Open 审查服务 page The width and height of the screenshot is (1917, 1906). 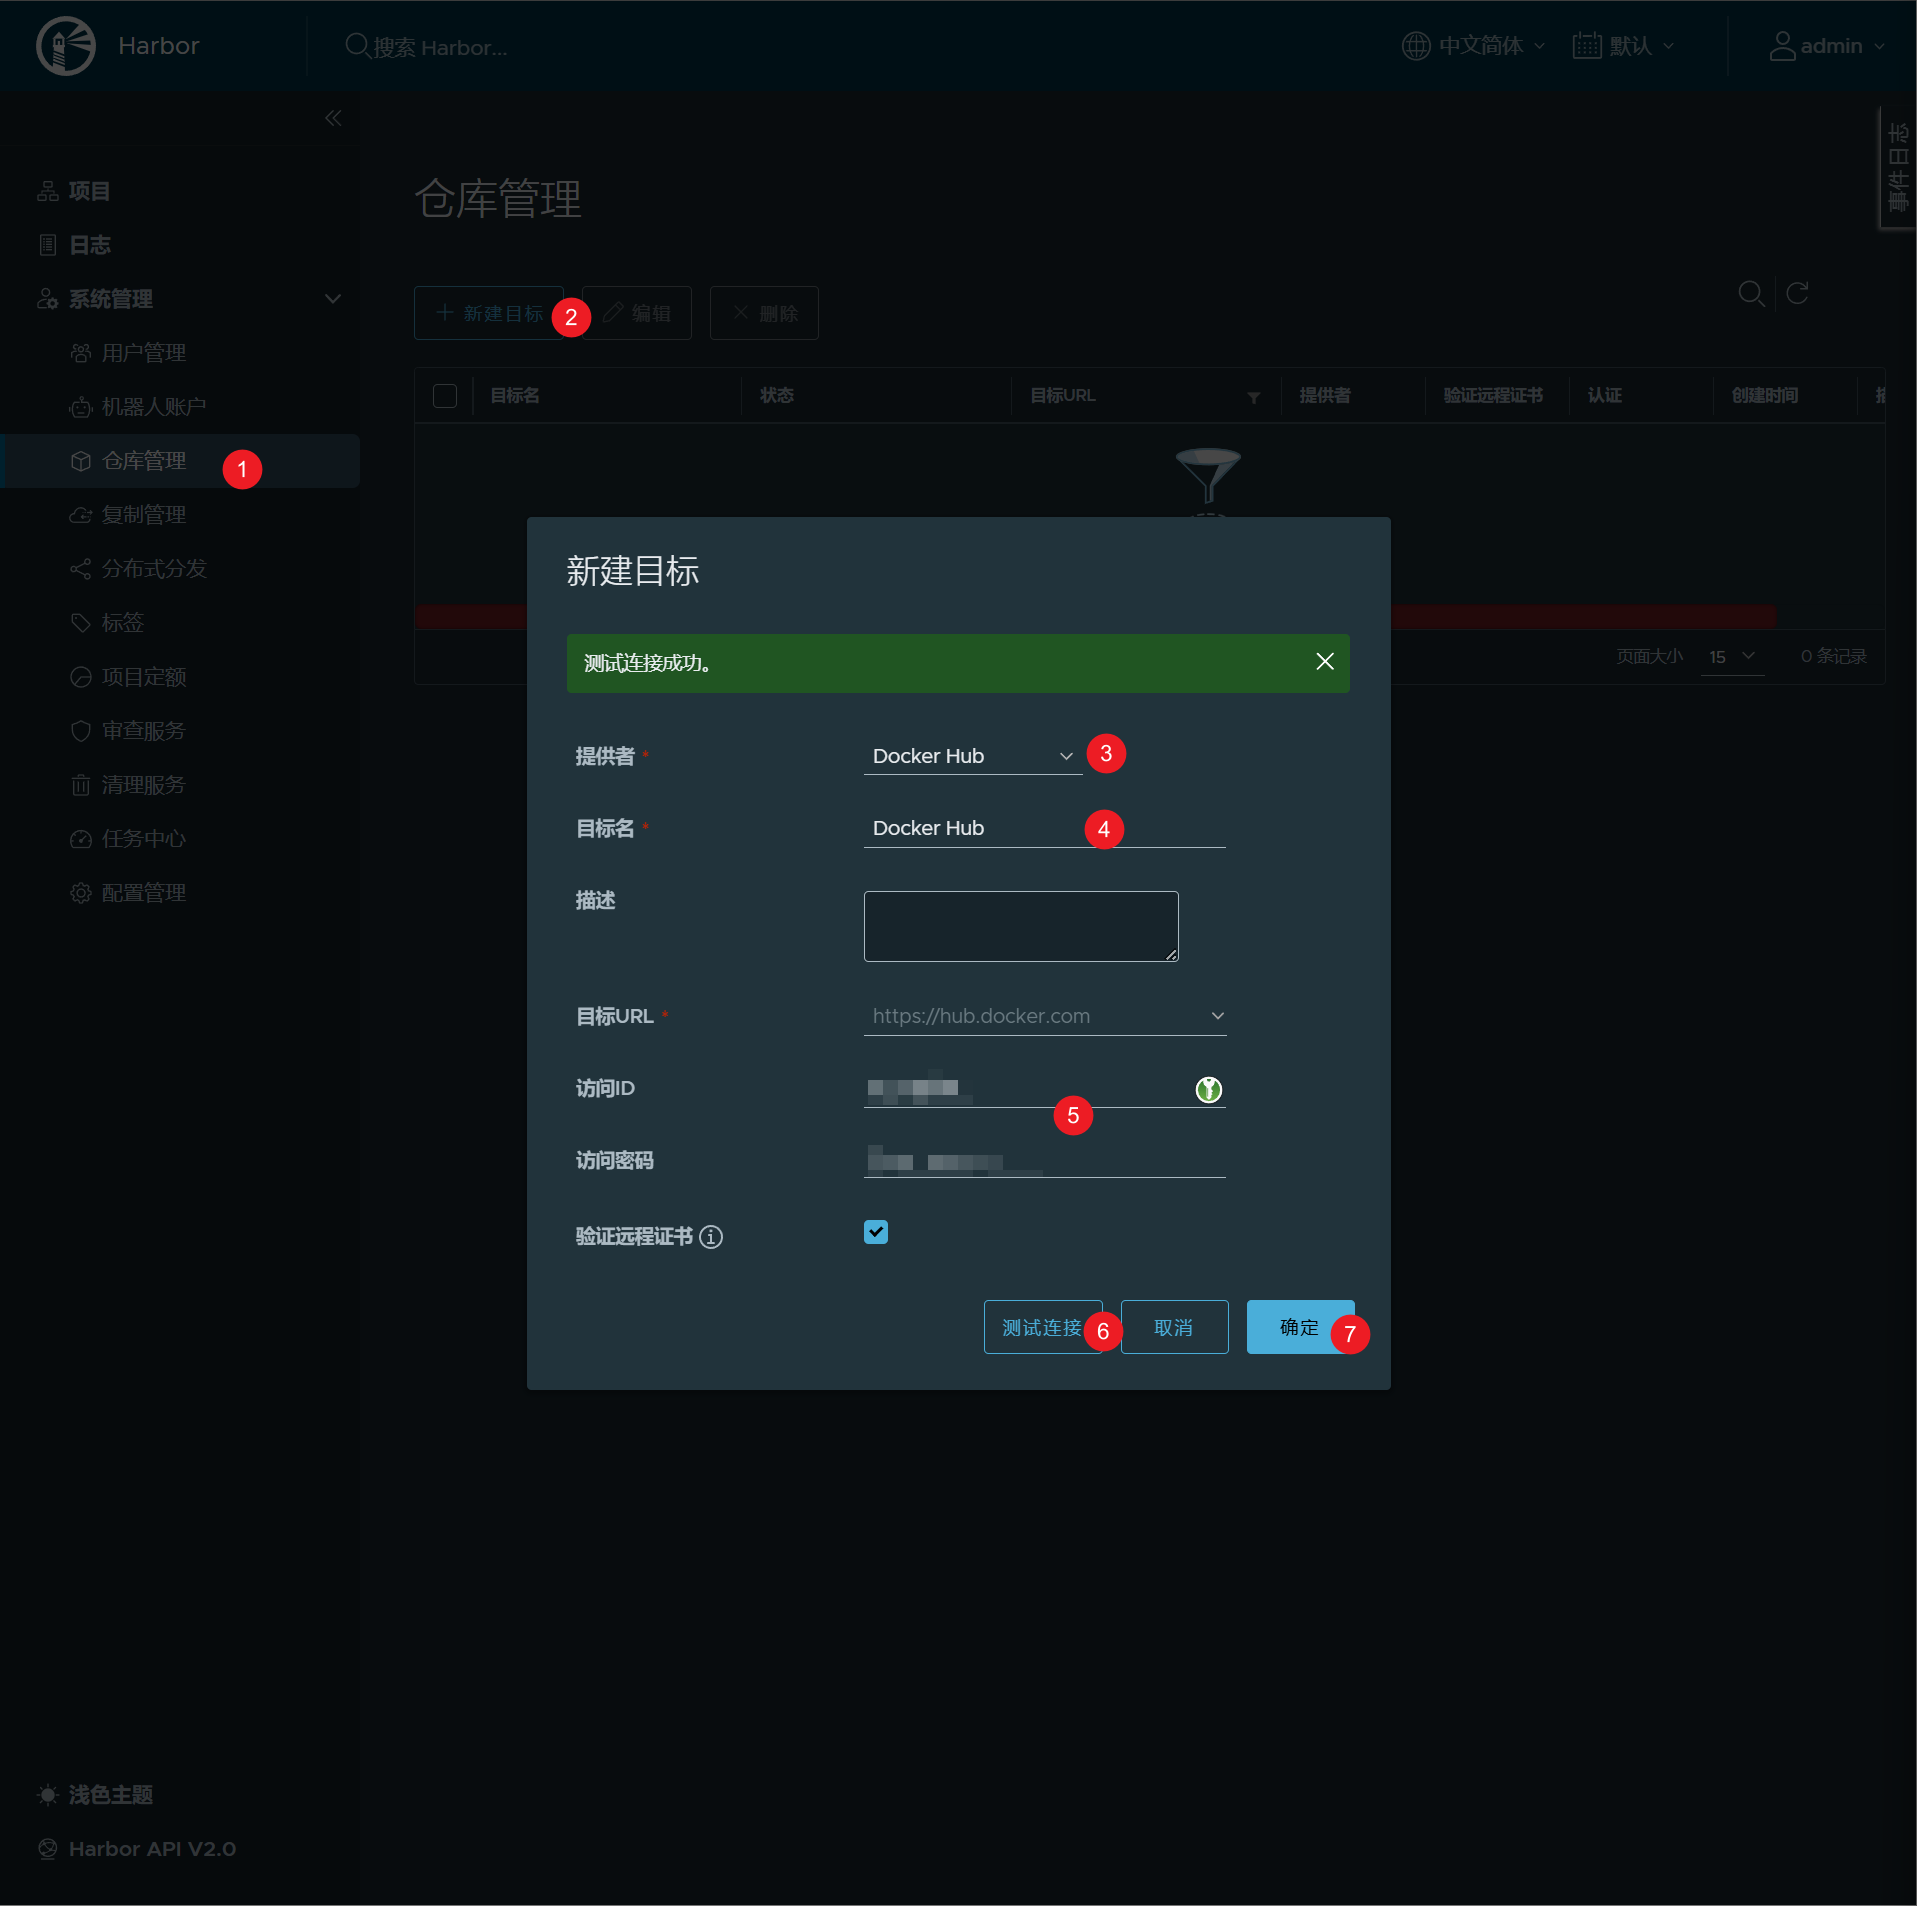[x=144, y=731]
